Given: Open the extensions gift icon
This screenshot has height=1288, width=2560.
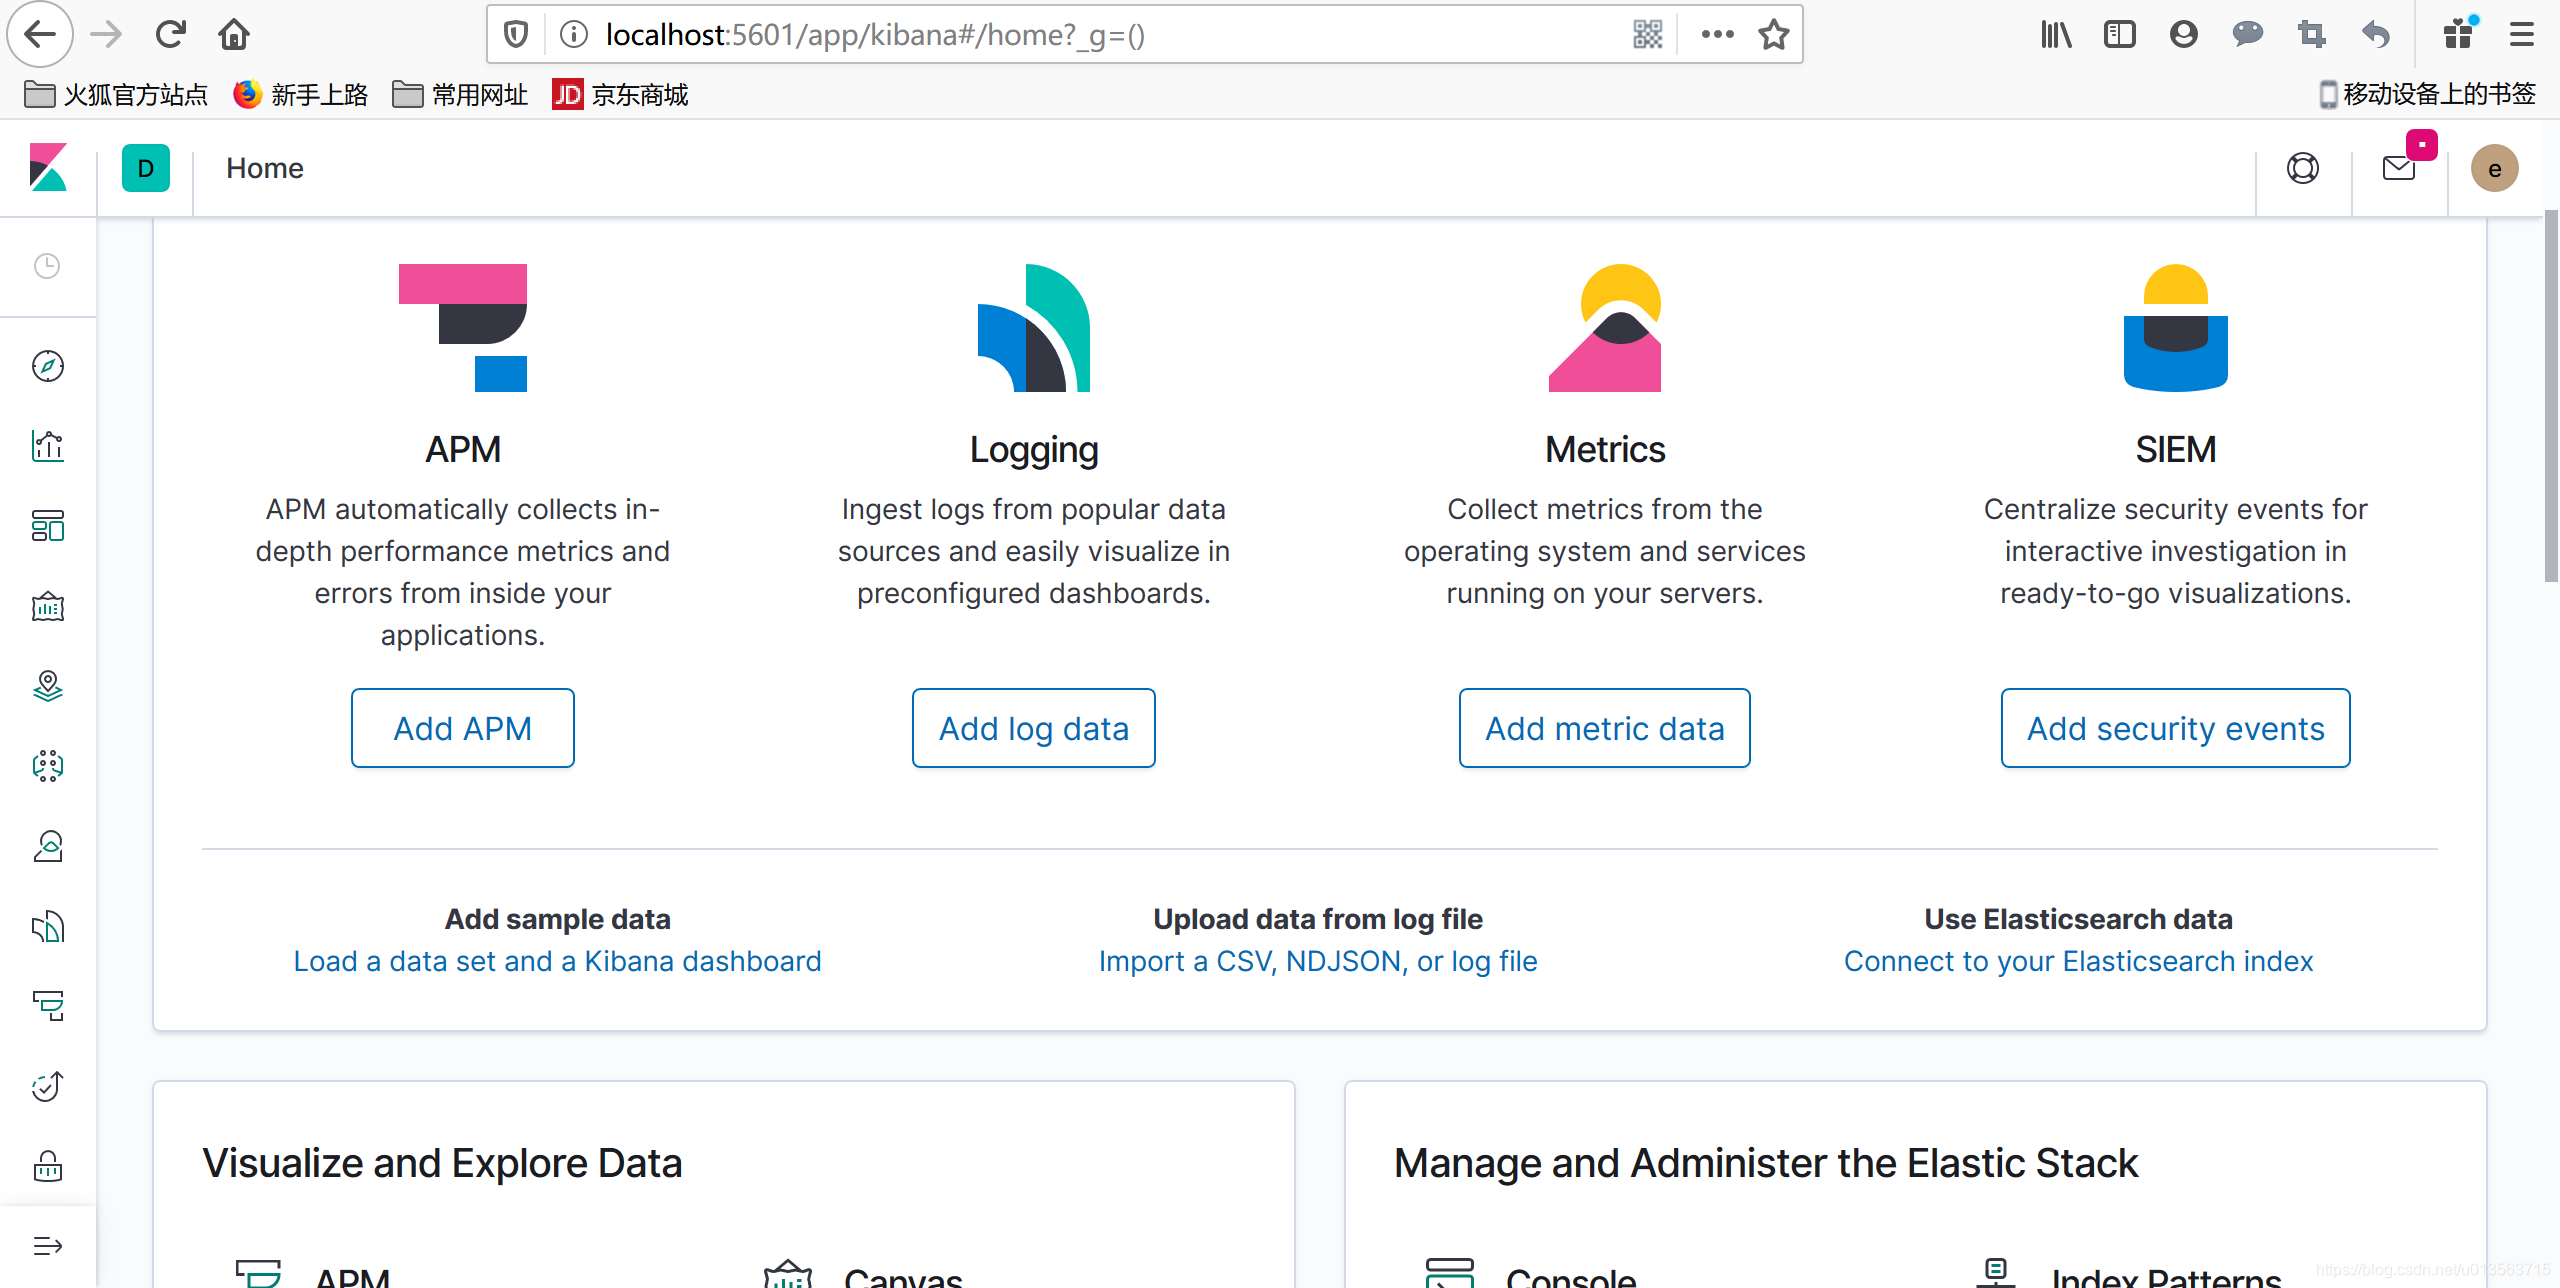Looking at the screenshot, I should [2458, 33].
